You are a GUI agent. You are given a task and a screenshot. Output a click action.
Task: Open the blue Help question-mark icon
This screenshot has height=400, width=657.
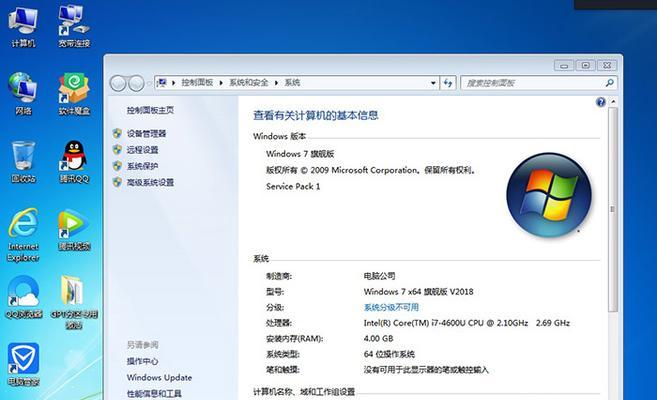tap(600, 102)
